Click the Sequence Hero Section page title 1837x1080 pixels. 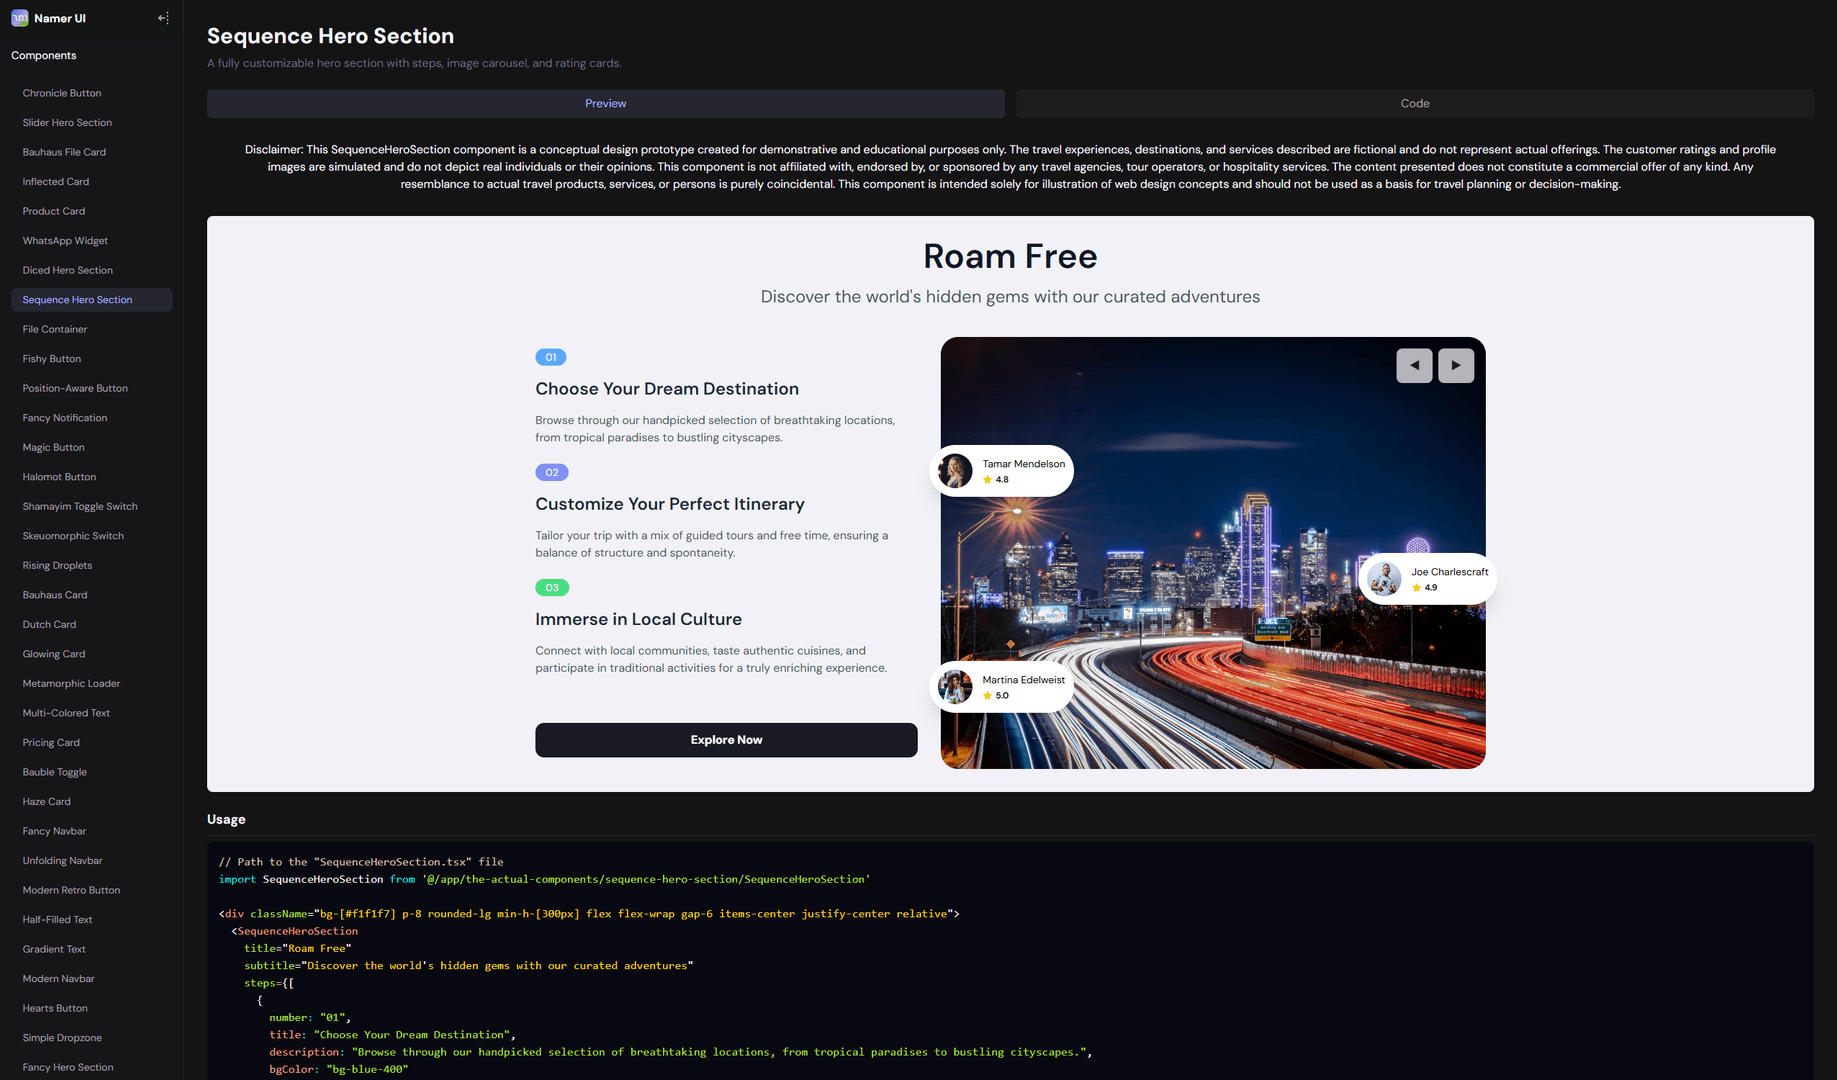coord(330,36)
